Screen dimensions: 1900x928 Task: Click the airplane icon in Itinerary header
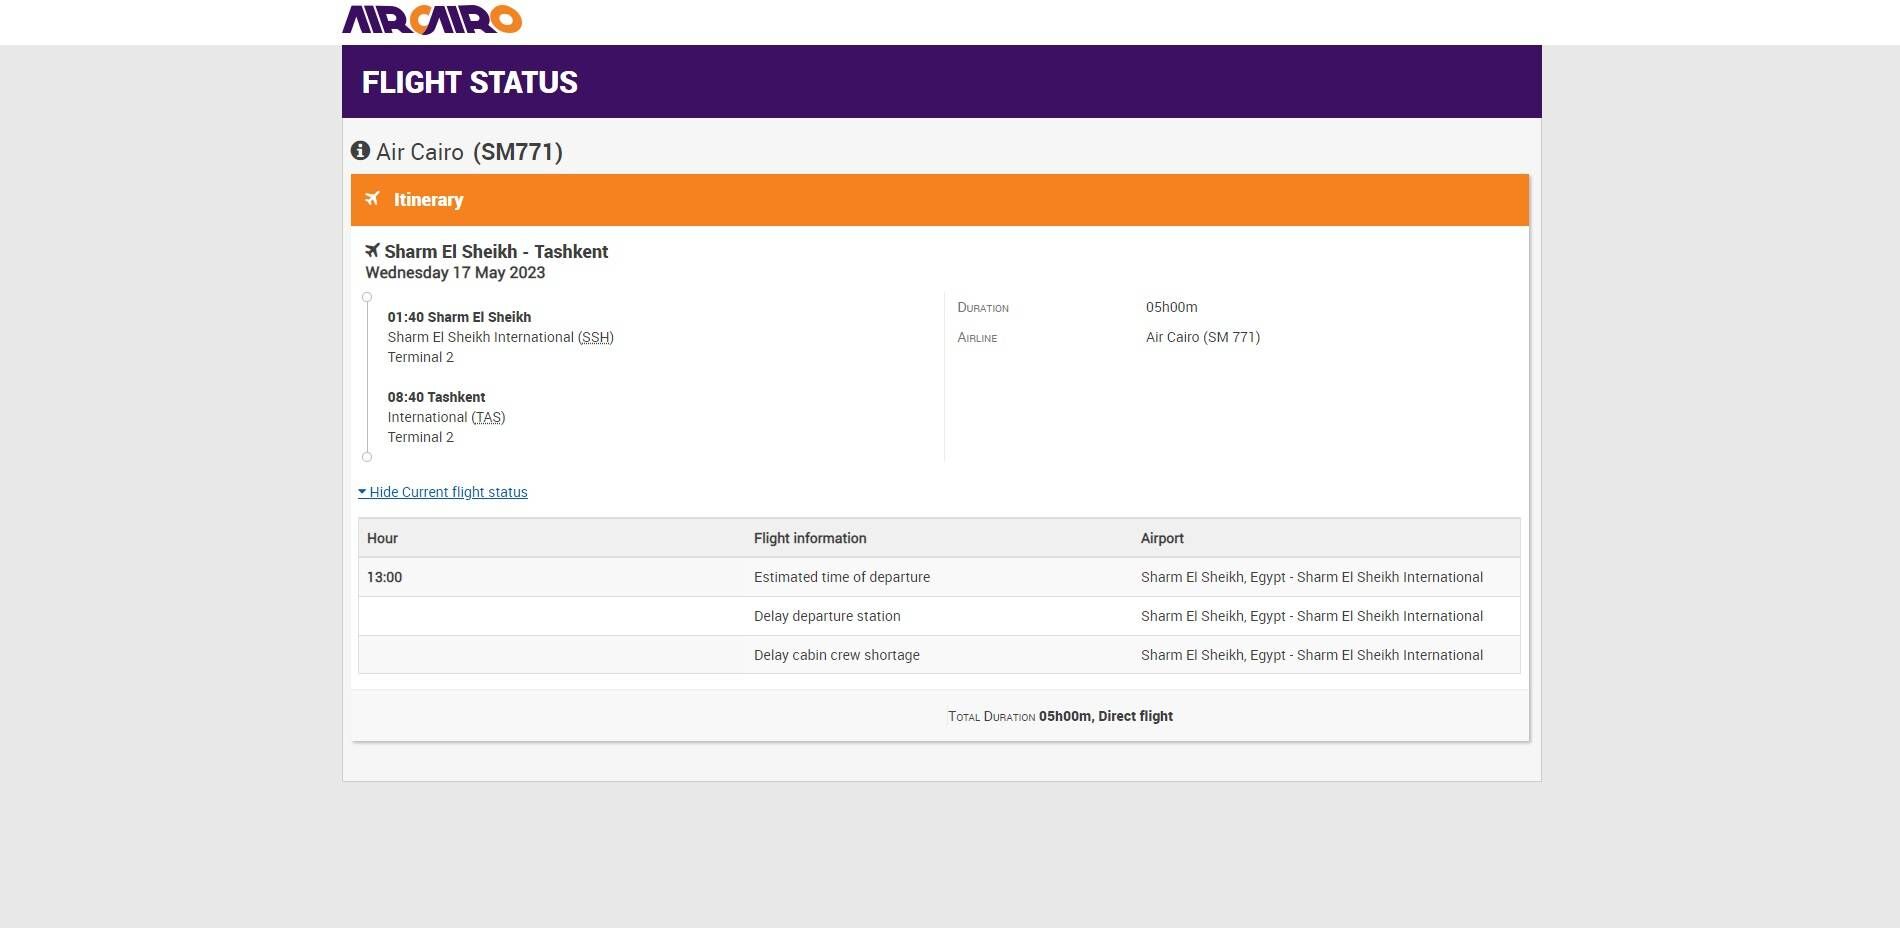point(372,198)
